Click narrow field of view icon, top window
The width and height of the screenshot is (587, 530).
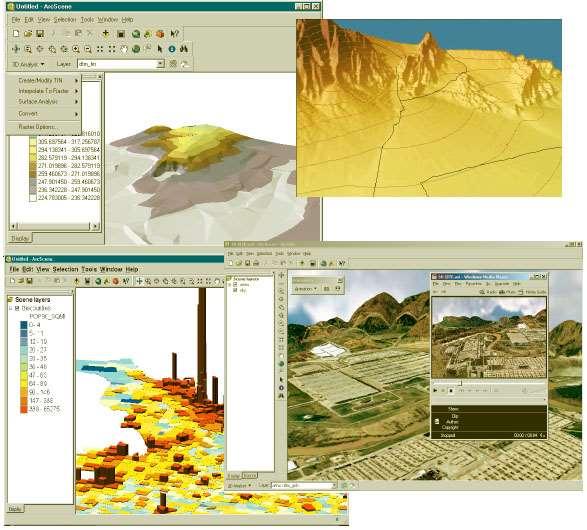coord(100,49)
